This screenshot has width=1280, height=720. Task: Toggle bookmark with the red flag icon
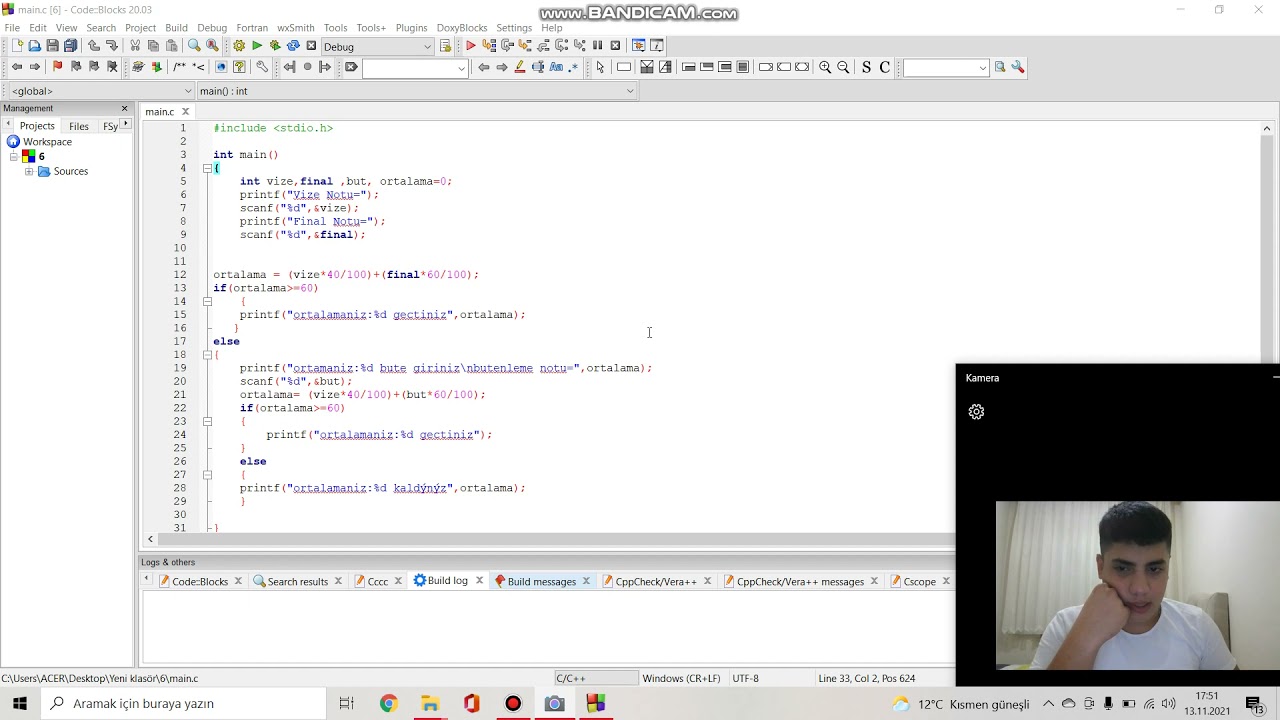(x=57, y=67)
